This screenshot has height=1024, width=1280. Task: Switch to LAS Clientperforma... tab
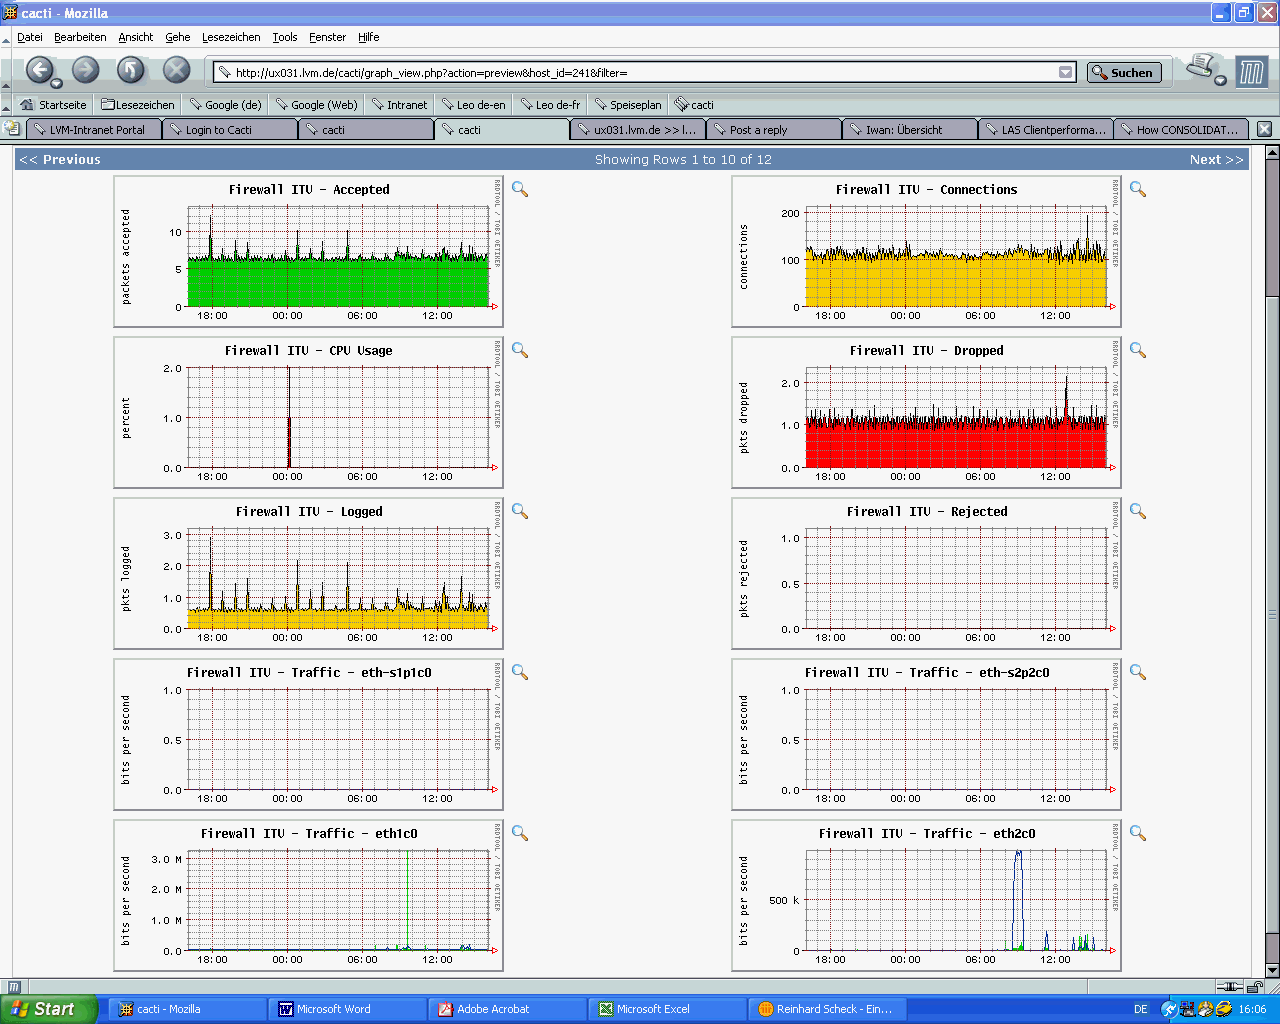(x=1045, y=129)
